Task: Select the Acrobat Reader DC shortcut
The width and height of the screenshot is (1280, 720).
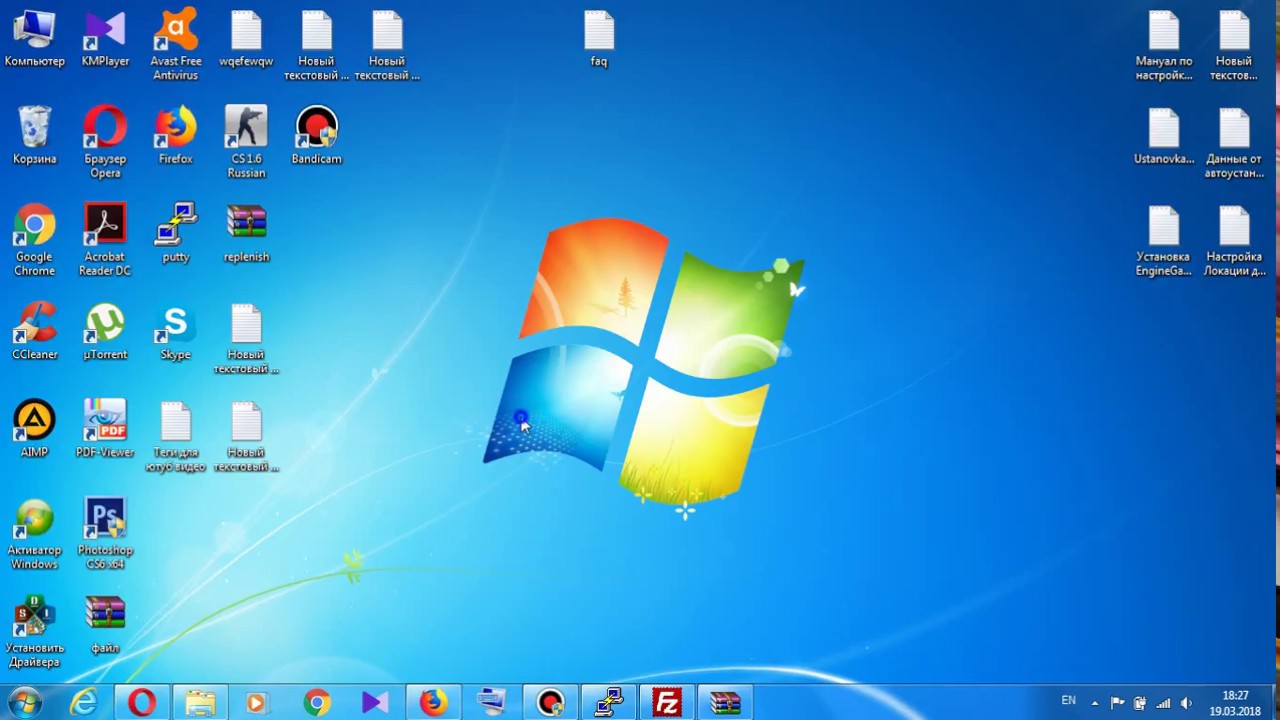Action: click(x=105, y=240)
